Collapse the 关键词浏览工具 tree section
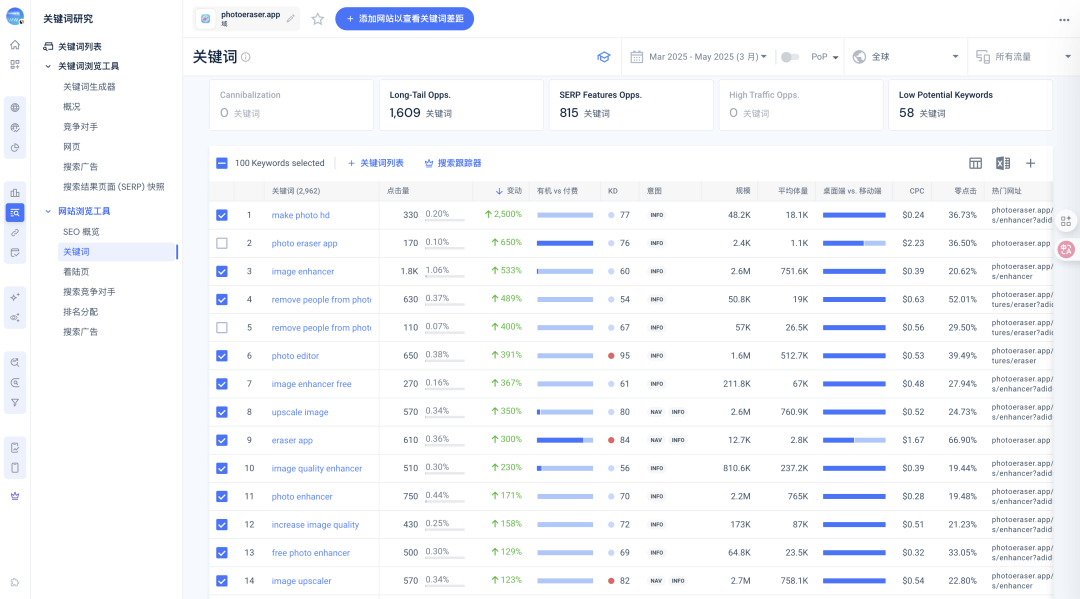Image resolution: width=1080 pixels, height=599 pixels. coord(48,67)
